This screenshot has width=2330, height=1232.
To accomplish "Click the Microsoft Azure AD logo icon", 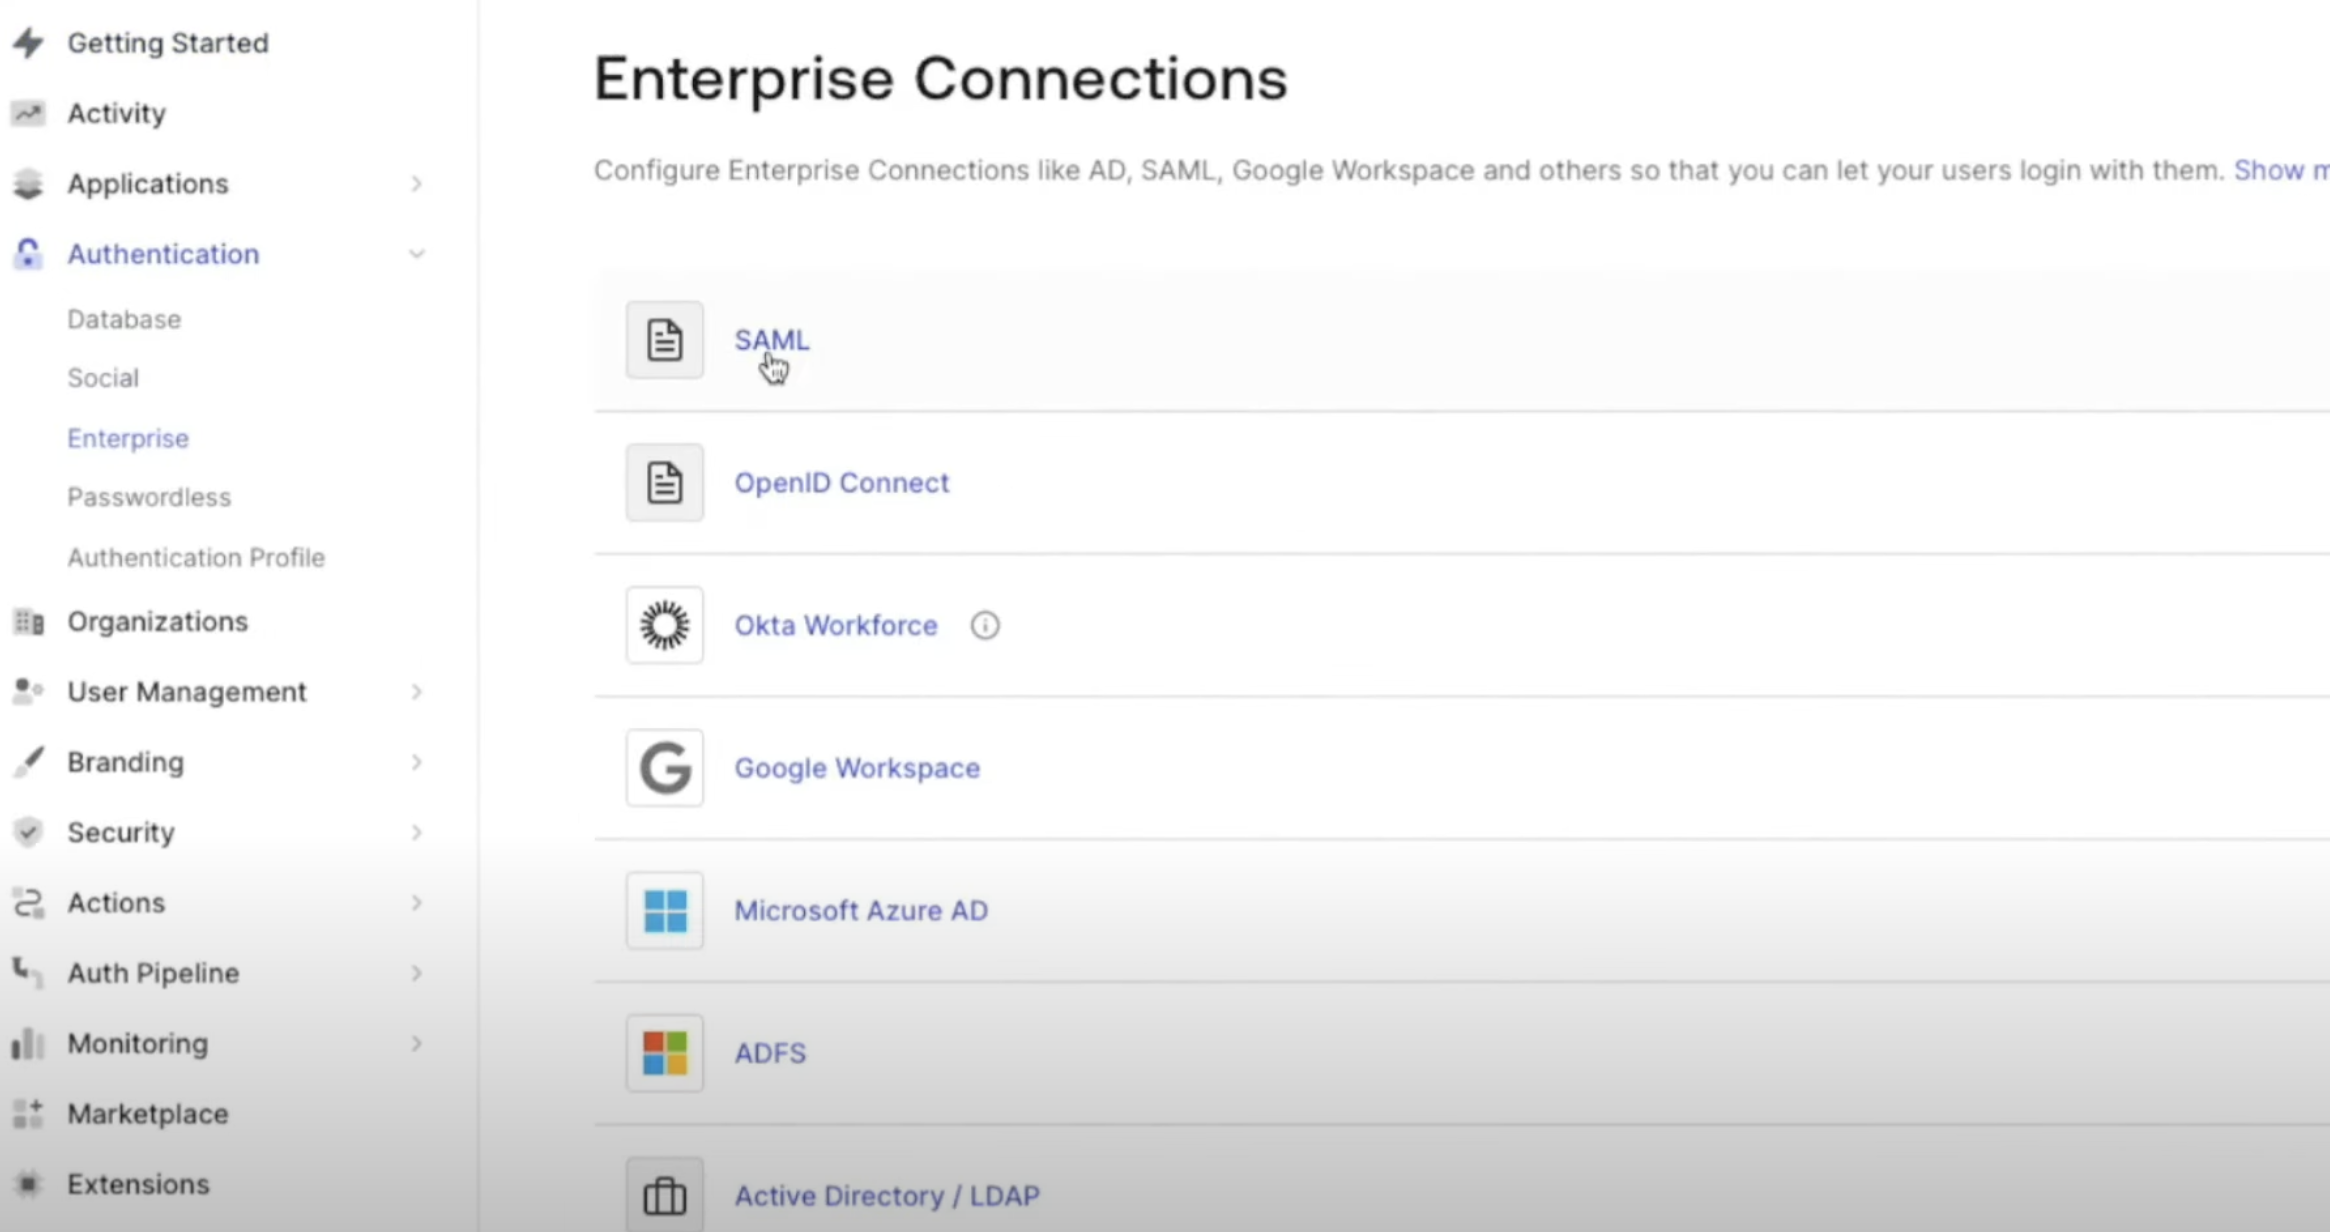I will tap(664, 911).
